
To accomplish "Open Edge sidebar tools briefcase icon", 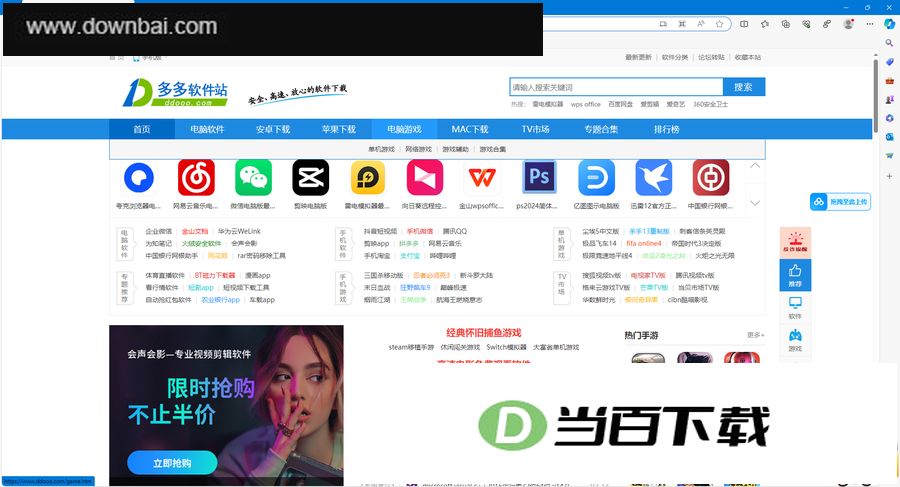I will point(889,80).
